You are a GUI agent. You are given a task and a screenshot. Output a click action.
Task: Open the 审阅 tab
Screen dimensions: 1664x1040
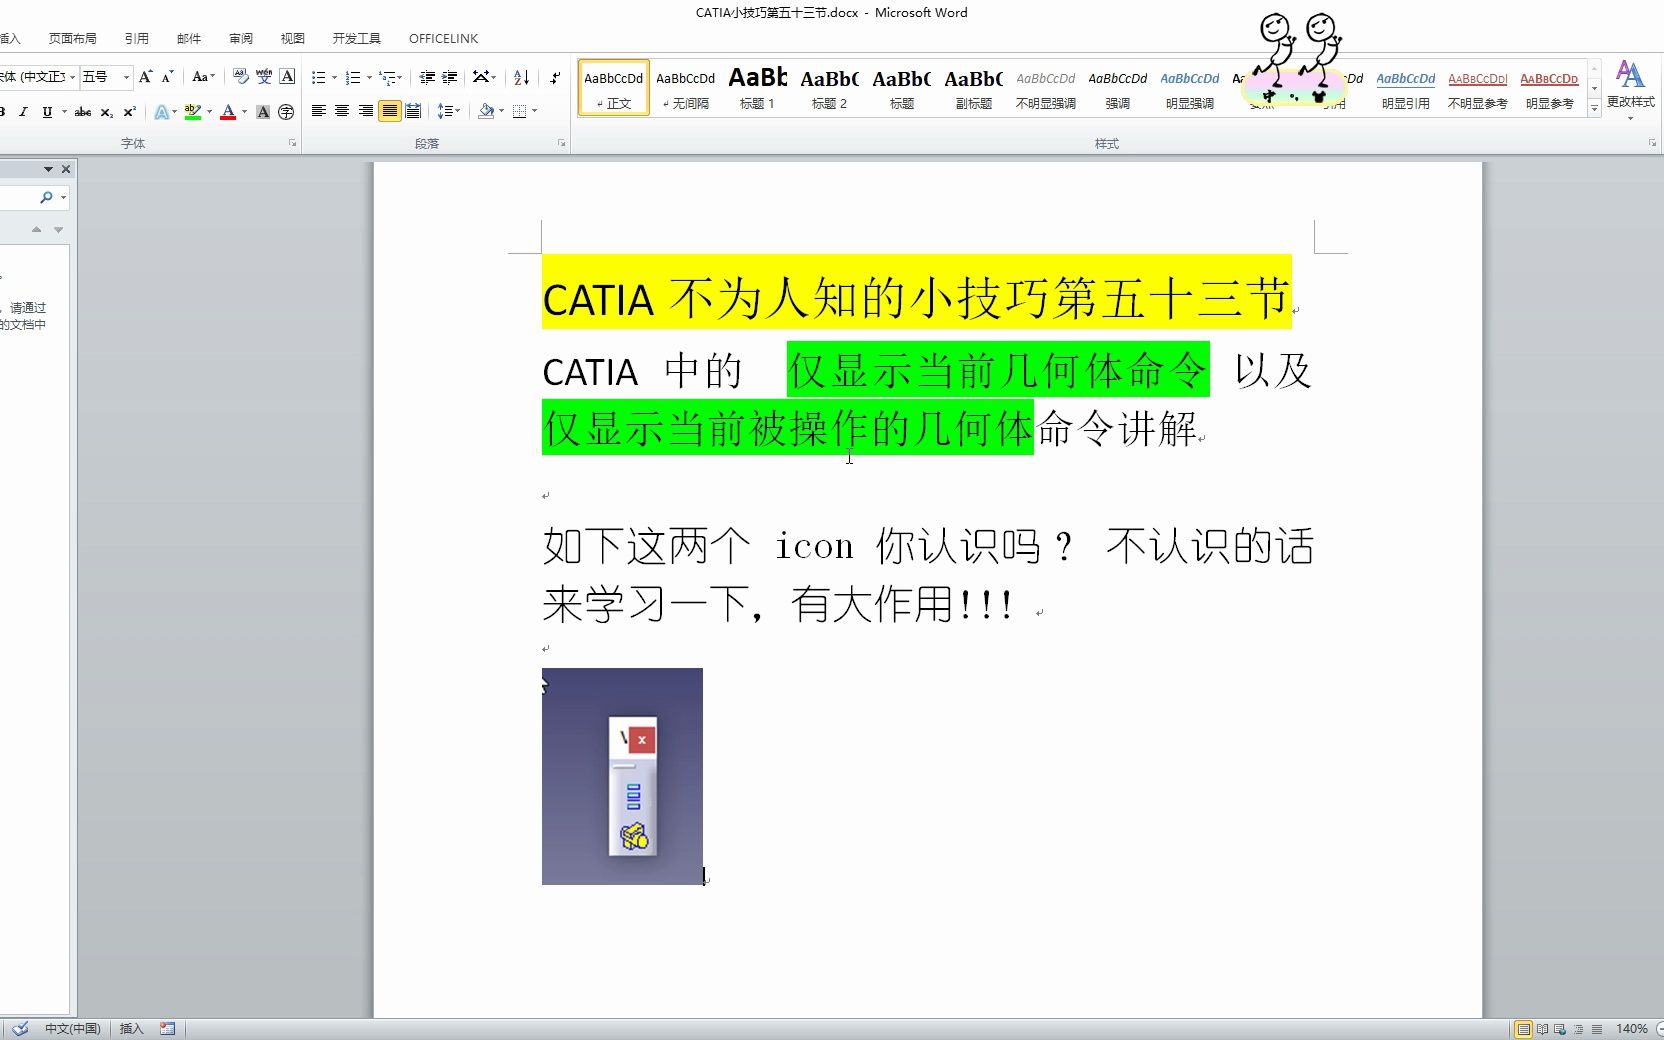(x=241, y=38)
